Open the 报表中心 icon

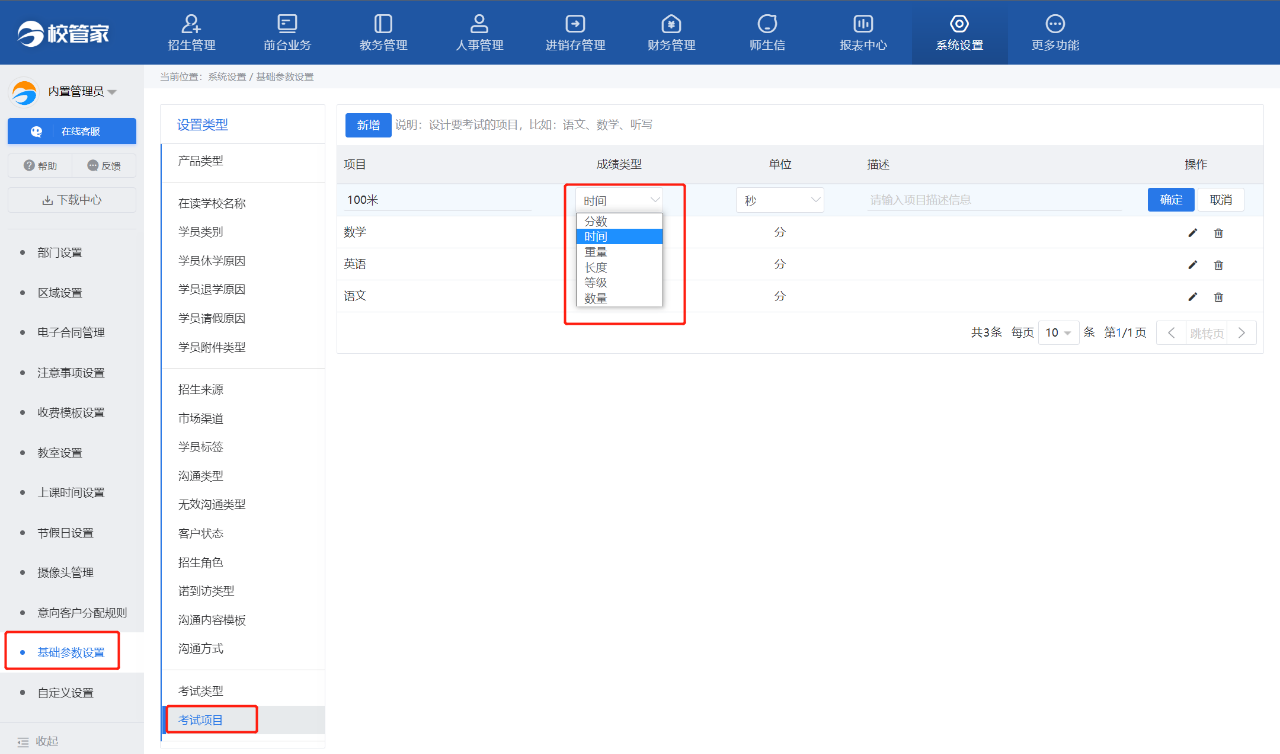coord(863,23)
